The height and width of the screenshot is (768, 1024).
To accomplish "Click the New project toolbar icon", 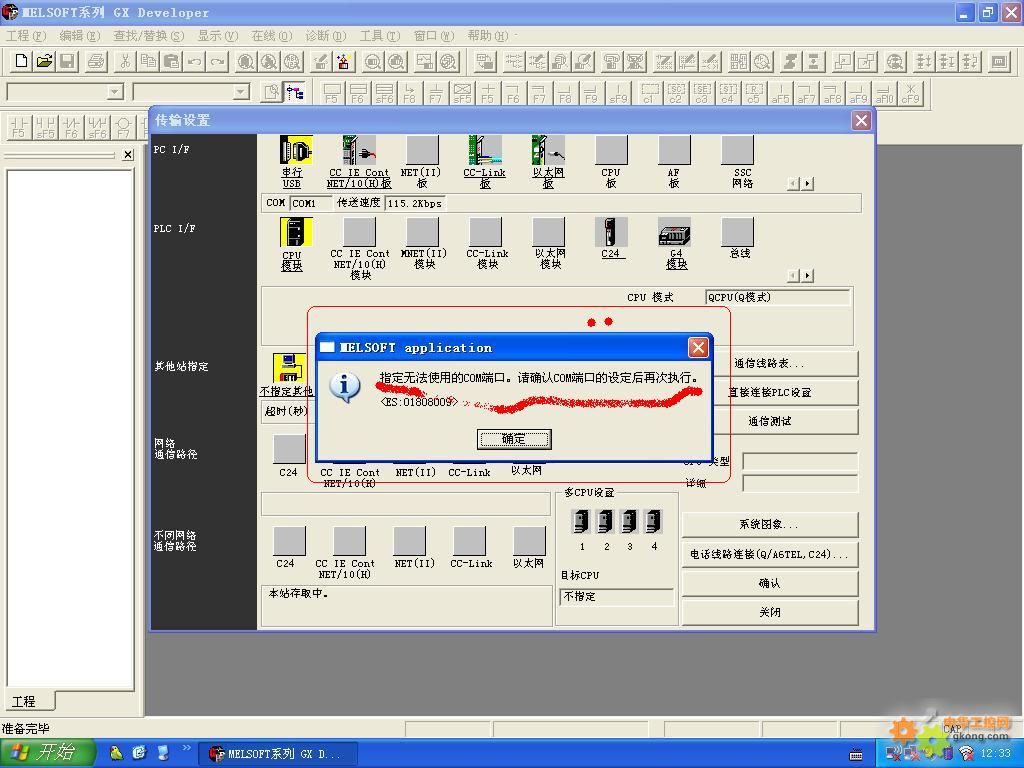I will pyautogui.click(x=21, y=61).
